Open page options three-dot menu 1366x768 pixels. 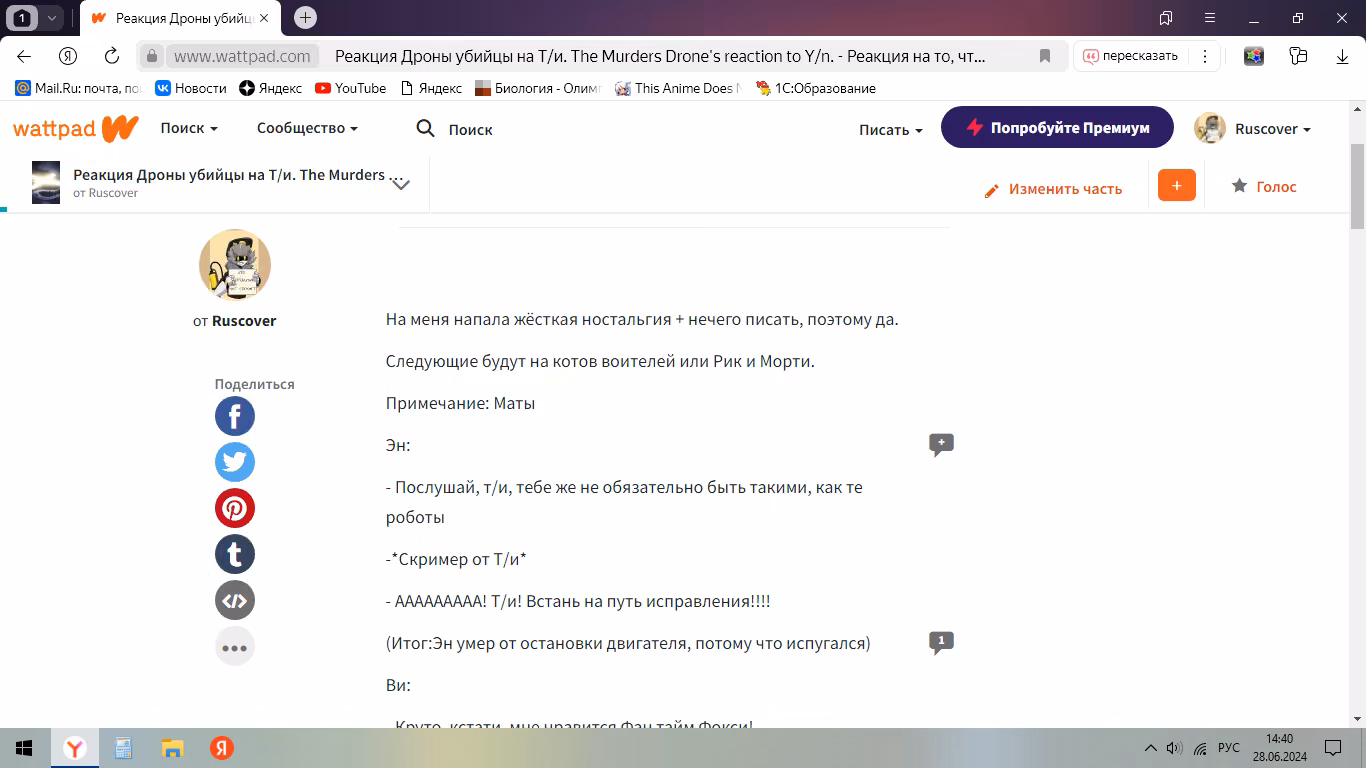pyautogui.click(x=1205, y=56)
